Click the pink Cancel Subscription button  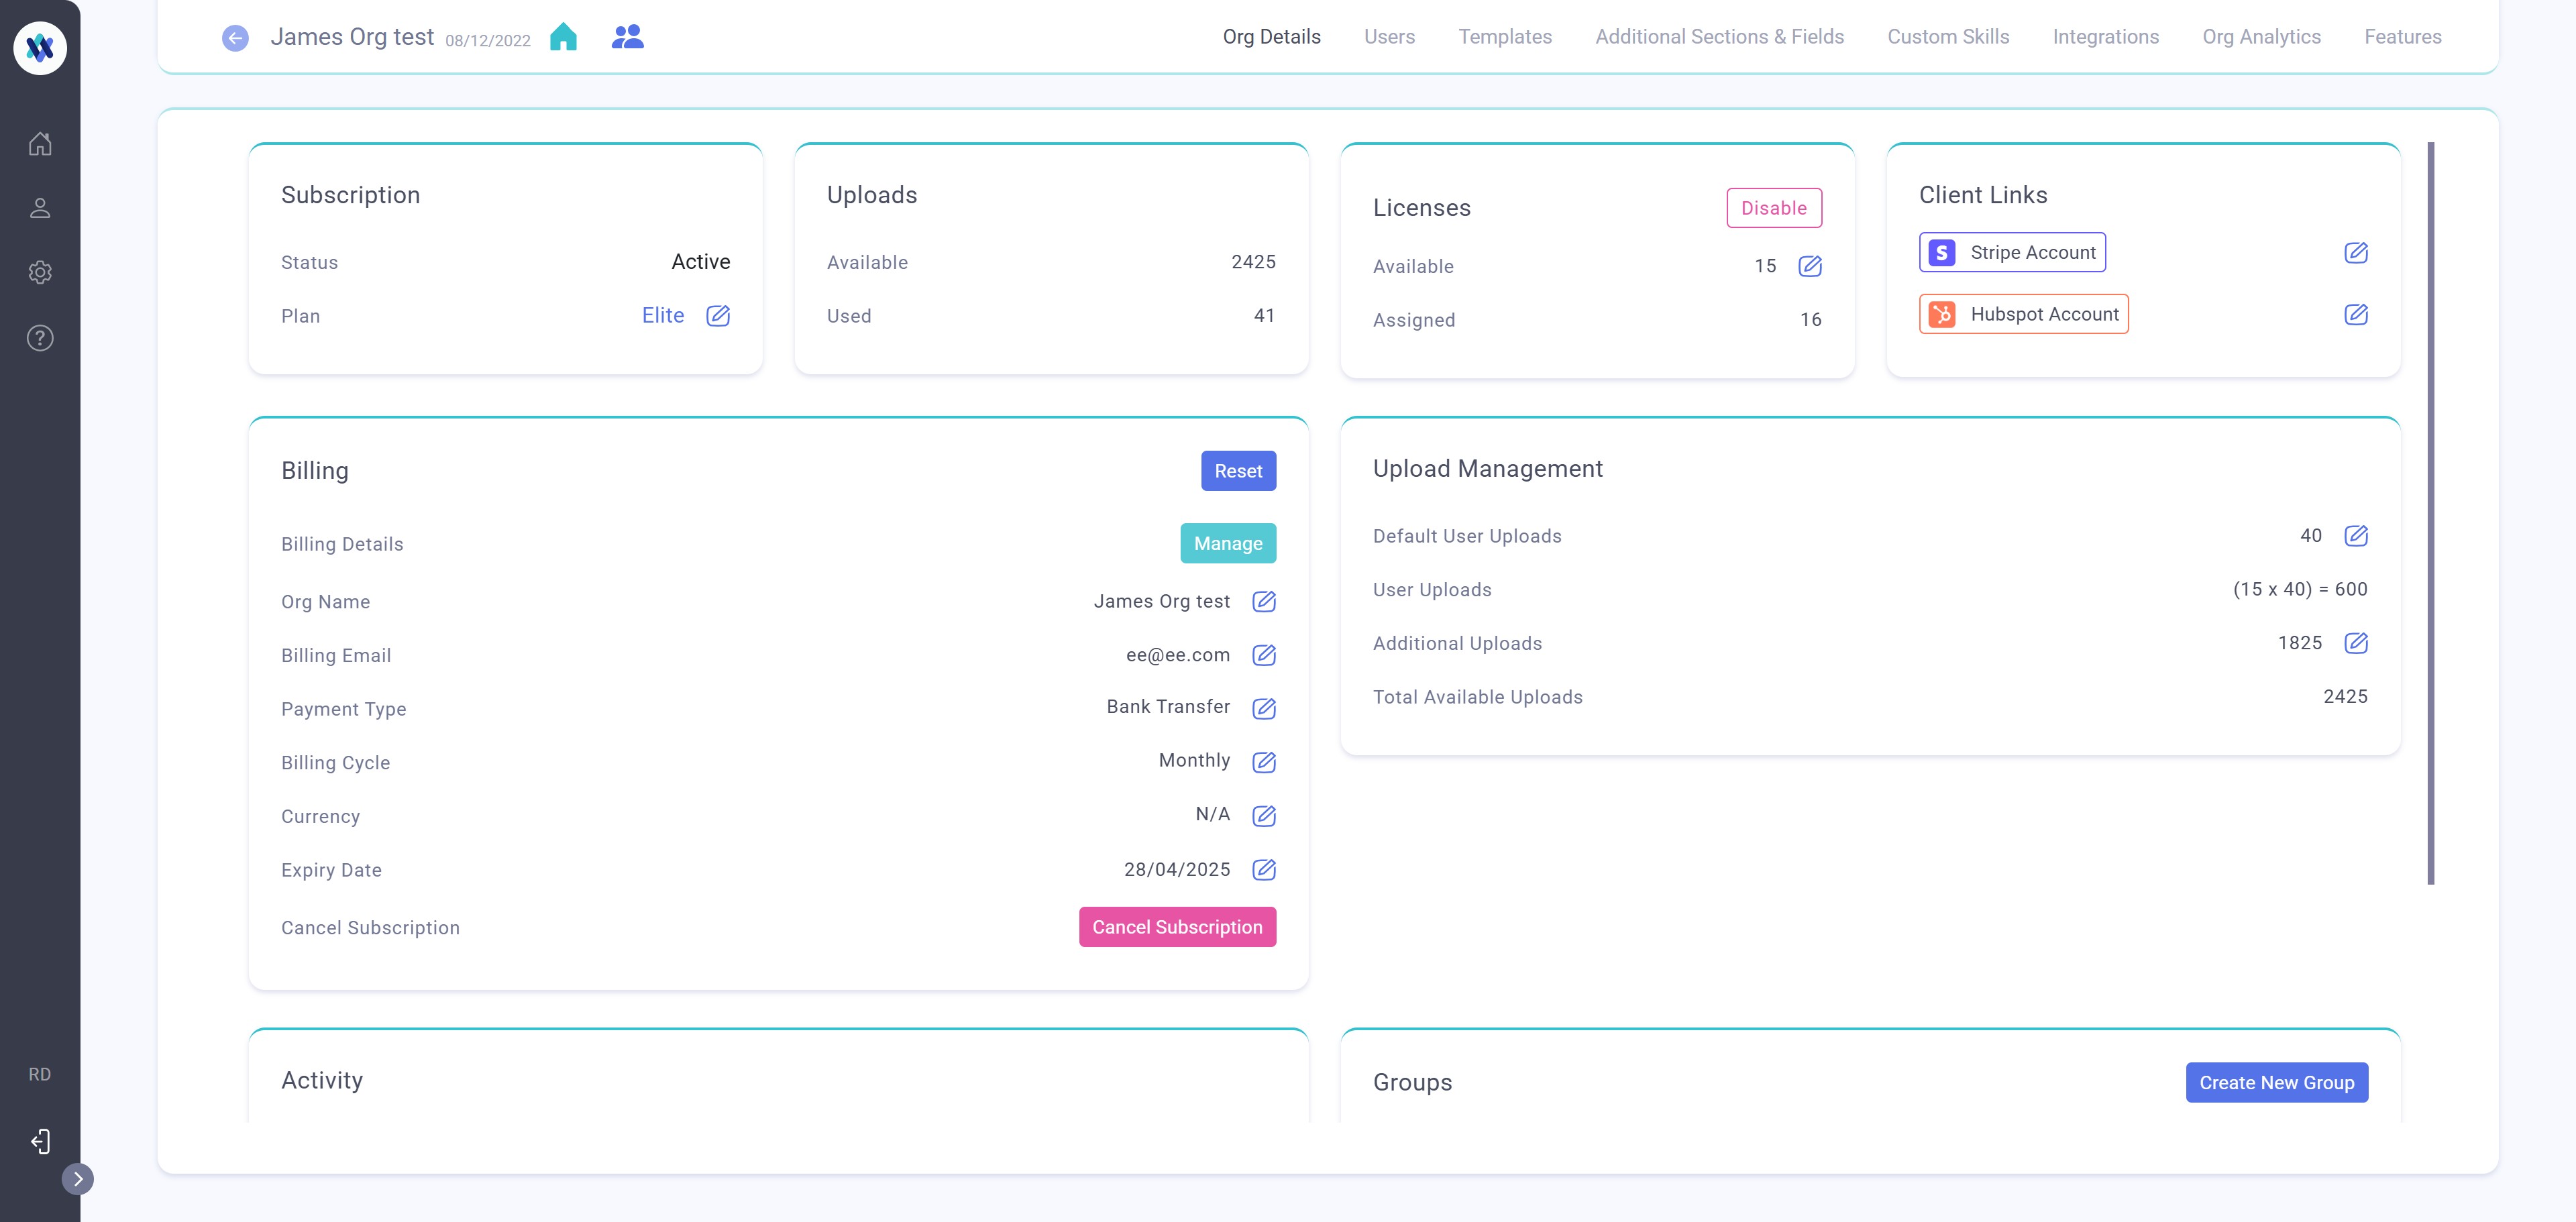(x=1177, y=927)
